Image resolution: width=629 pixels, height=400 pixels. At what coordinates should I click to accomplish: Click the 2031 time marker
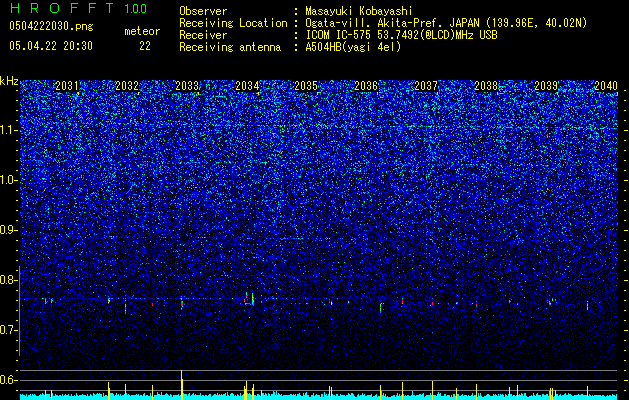[67, 86]
